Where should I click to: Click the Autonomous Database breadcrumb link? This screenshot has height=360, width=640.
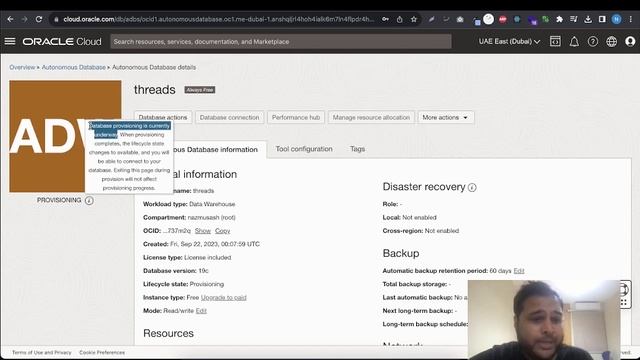tap(73, 67)
